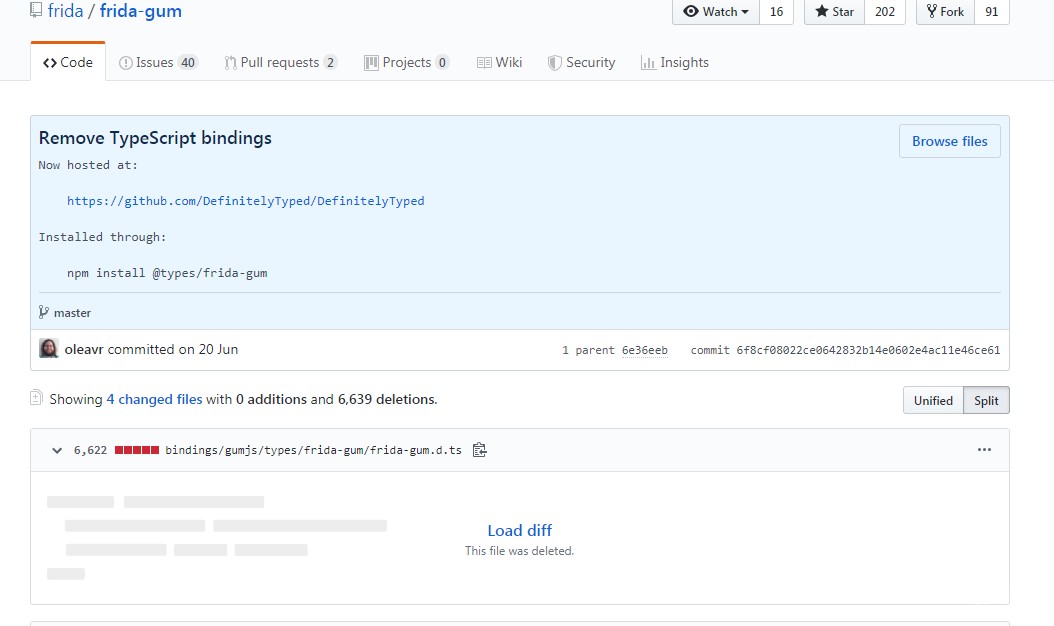The height and width of the screenshot is (626, 1054).
Task: Collapse the frida-gum.d.ts file diff
Action: coord(57,451)
